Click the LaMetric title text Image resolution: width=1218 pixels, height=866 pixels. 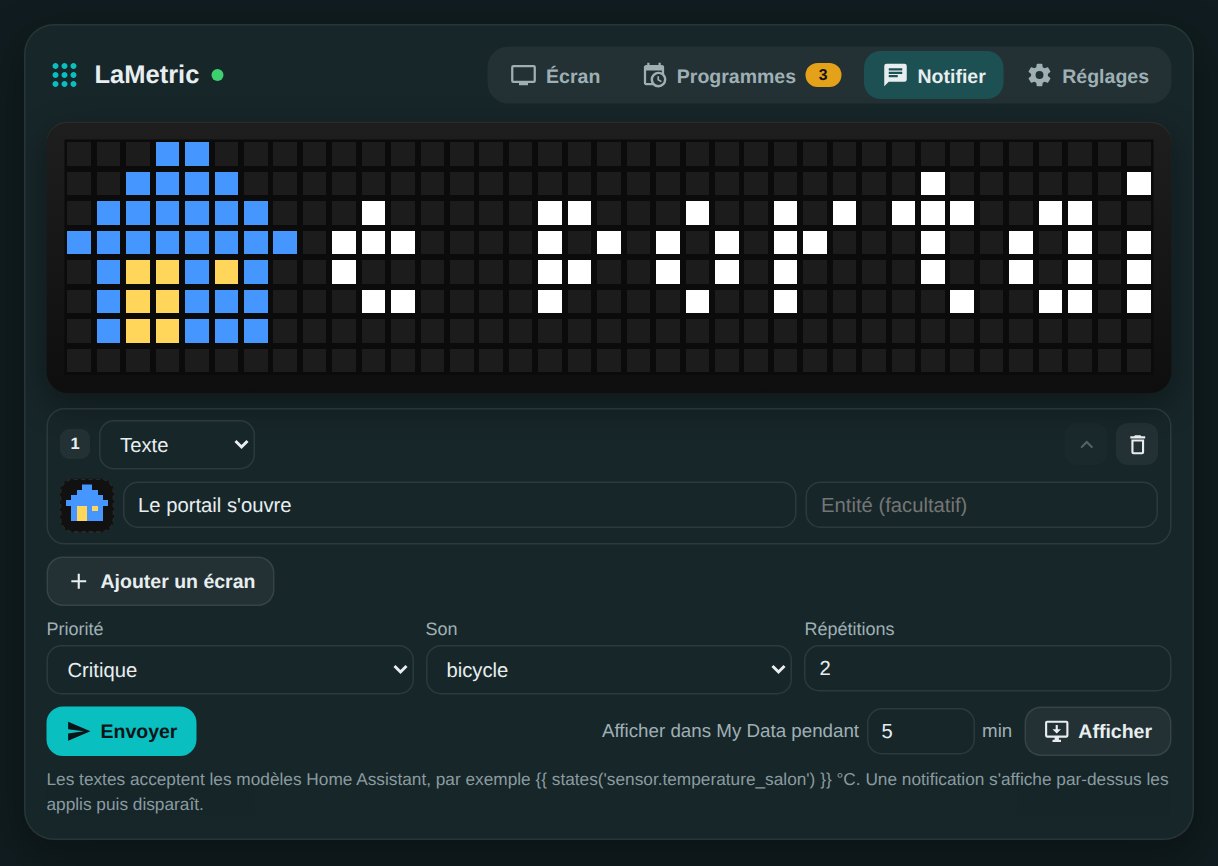tap(146, 75)
